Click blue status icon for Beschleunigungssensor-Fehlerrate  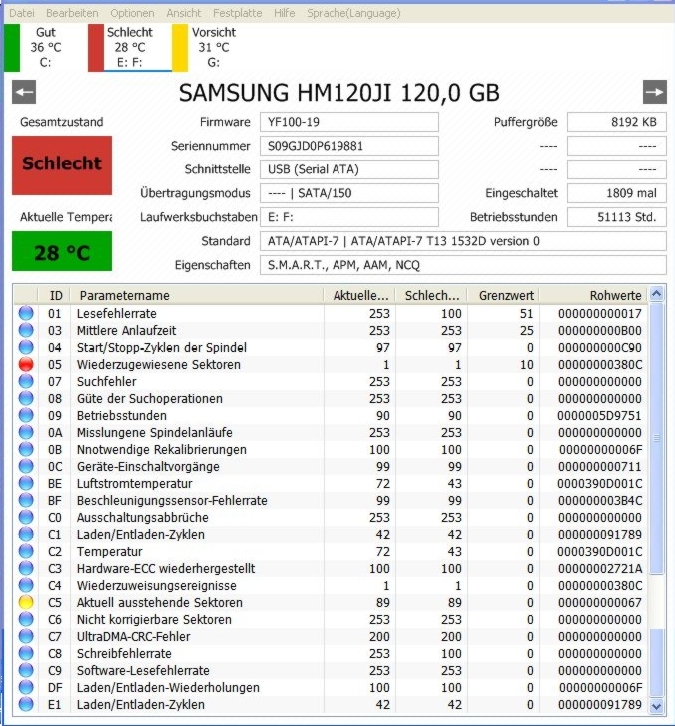26,501
